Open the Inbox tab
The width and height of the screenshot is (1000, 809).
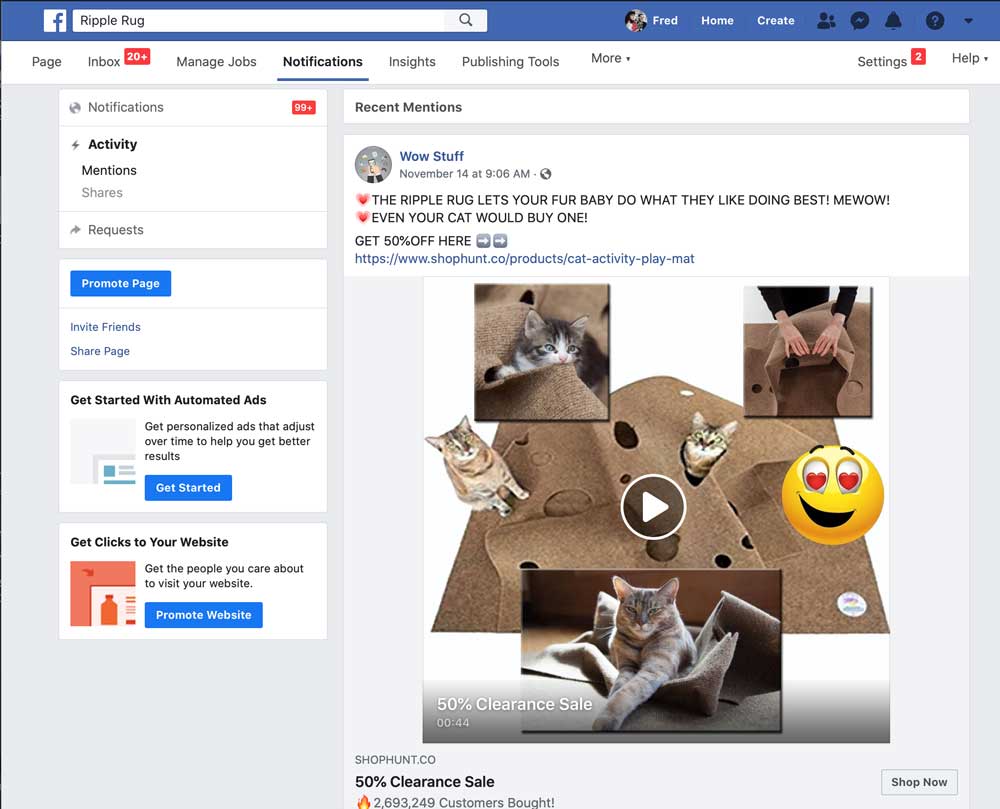coord(104,61)
